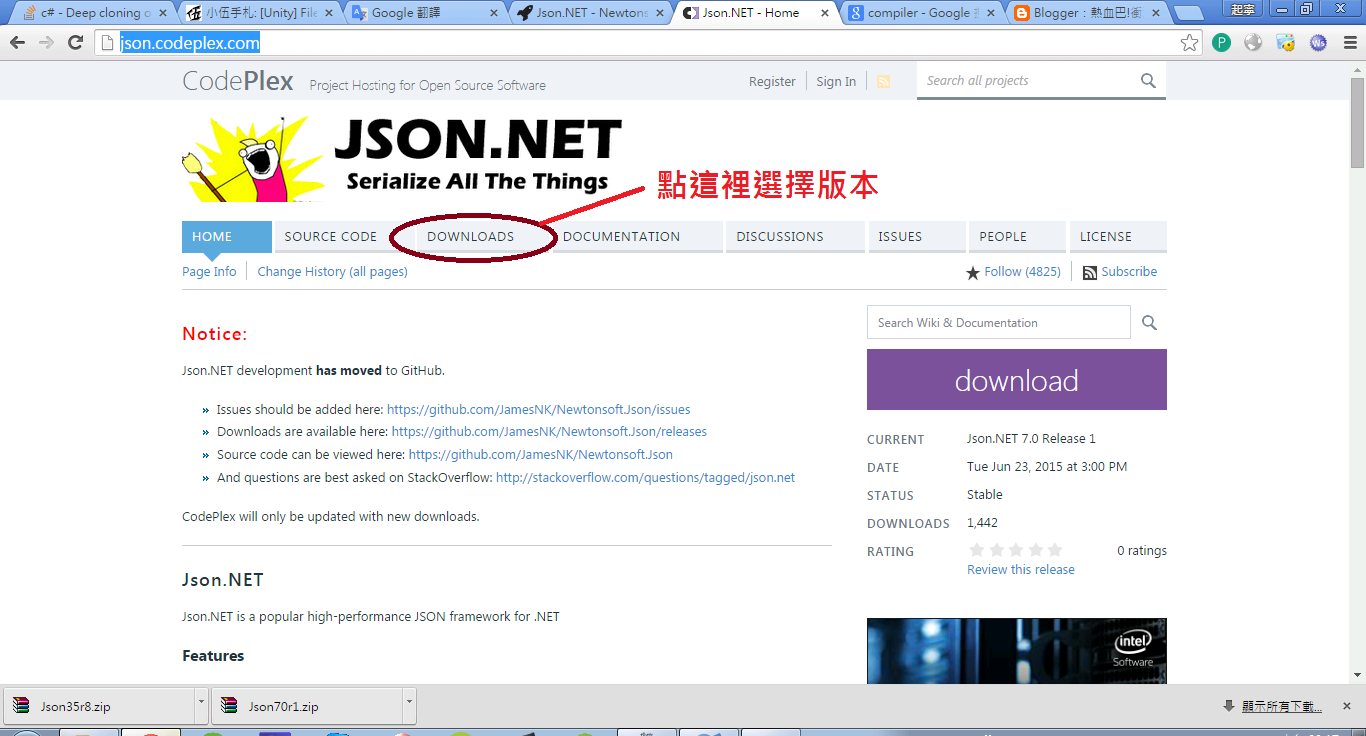Screen dimensions: 1366x736
Task: Close the Google 翻譯 tab
Action: click(494, 13)
